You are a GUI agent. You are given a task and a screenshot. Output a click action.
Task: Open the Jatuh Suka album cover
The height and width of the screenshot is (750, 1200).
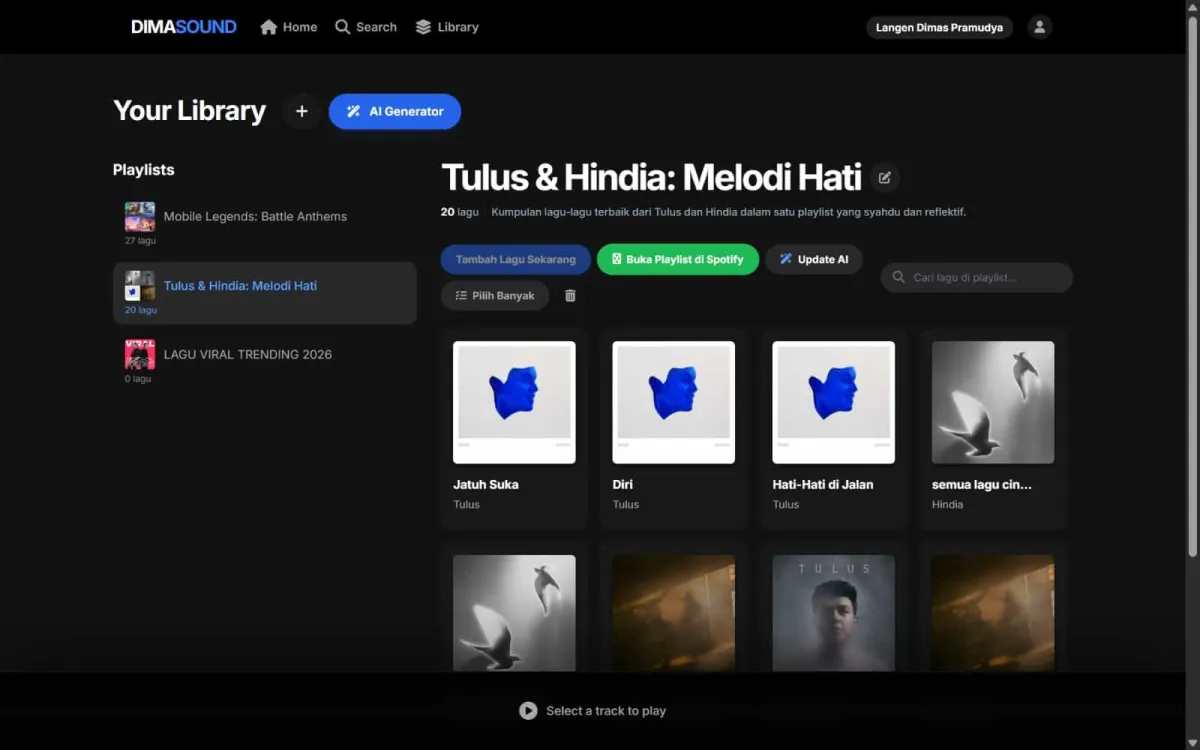tap(514, 402)
